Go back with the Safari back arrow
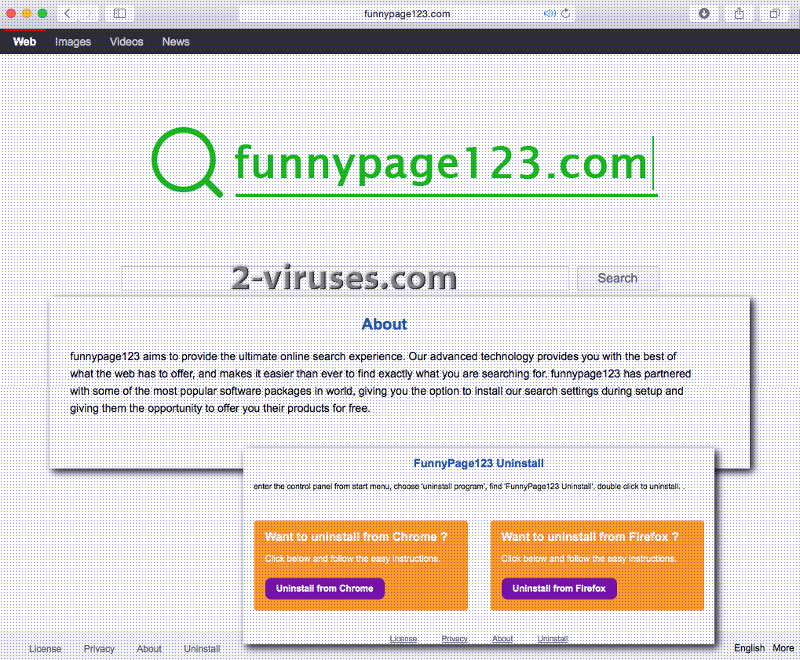 coord(67,14)
